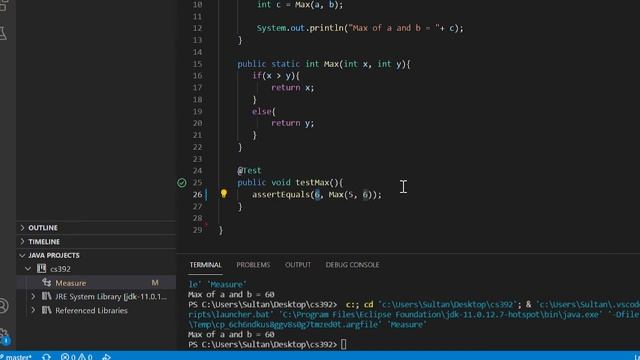
Task: Click line number 29 in the gutter
Action: click(198, 230)
